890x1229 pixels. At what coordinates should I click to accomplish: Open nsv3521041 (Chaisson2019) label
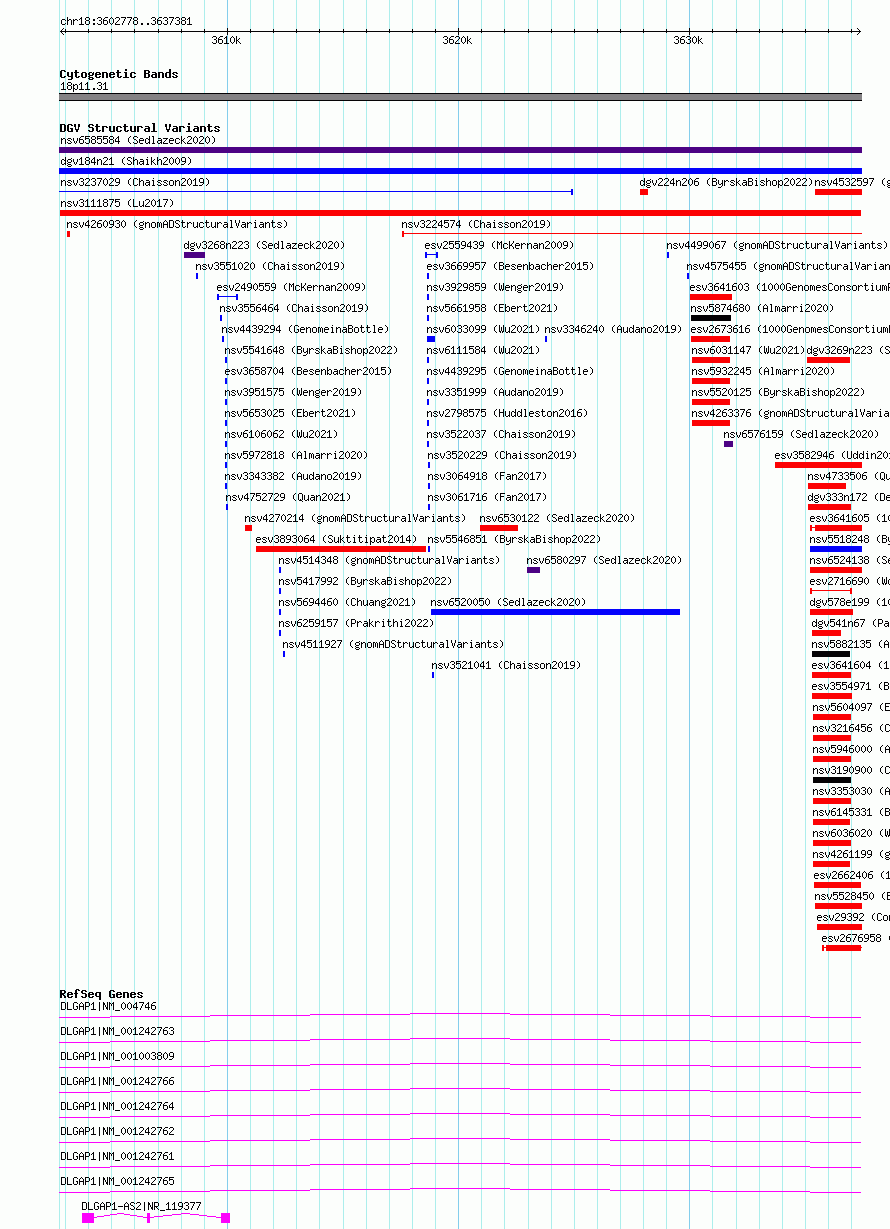(x=506, y=665)
